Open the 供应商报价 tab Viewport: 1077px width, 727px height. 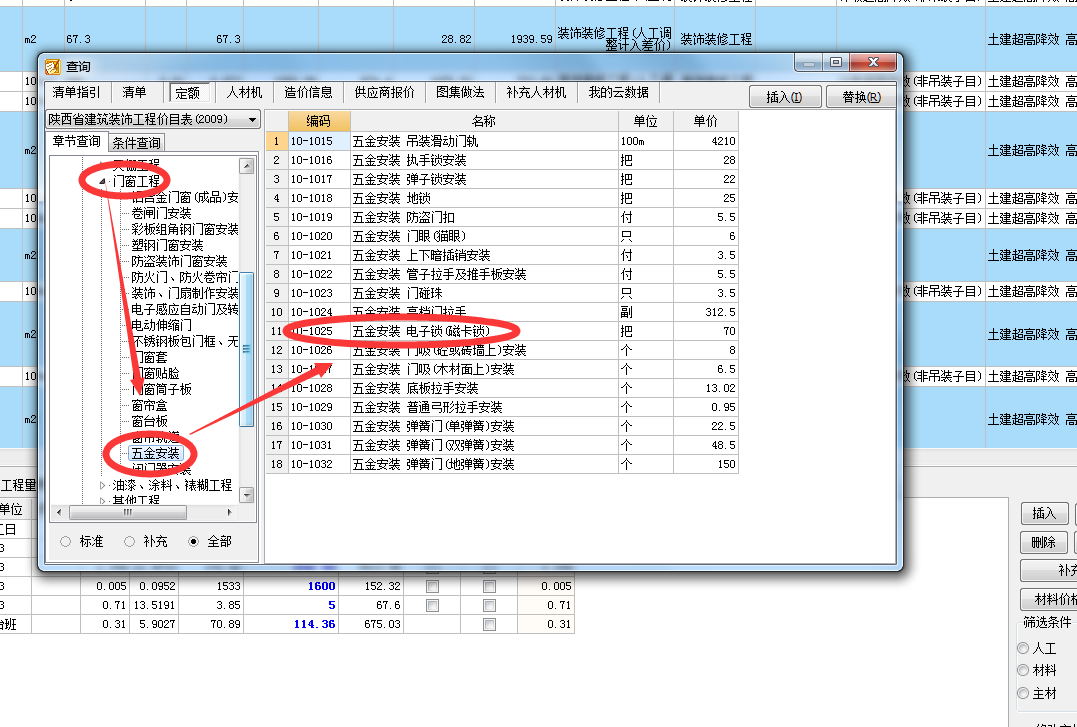[x=385, y=92]
